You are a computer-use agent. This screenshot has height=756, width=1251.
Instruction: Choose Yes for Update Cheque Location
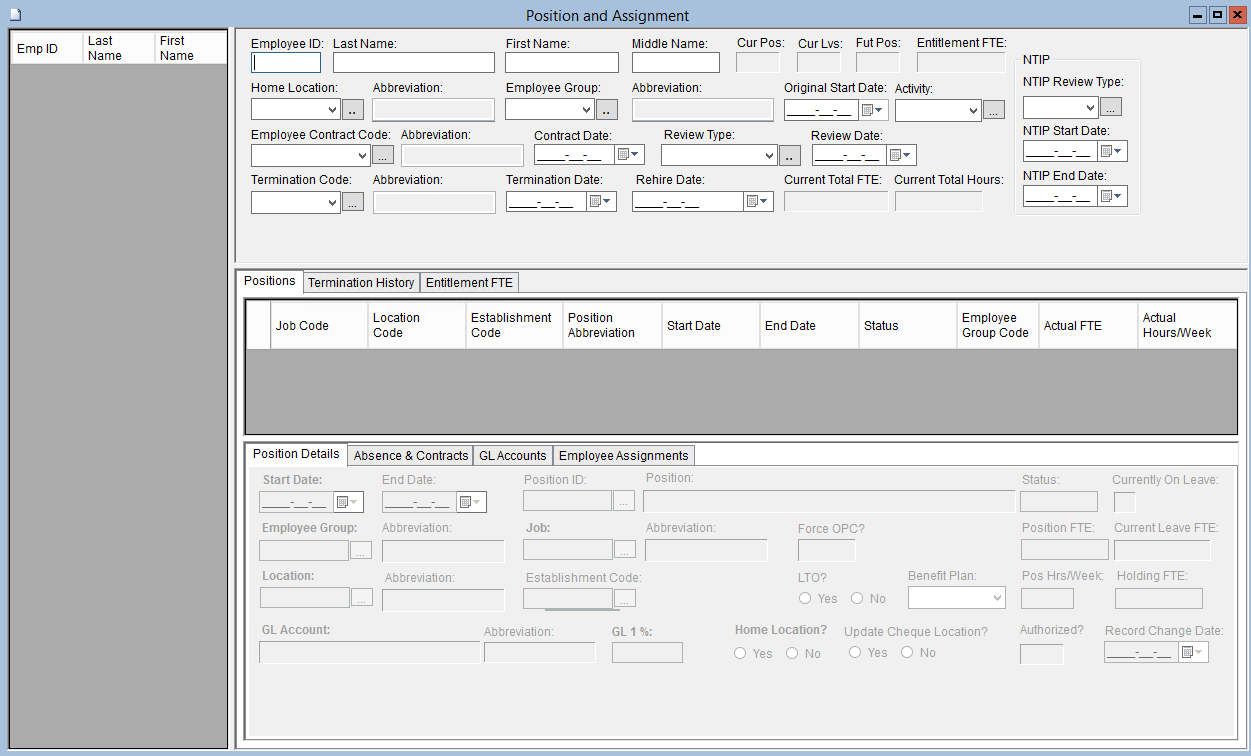click(855, 653)
